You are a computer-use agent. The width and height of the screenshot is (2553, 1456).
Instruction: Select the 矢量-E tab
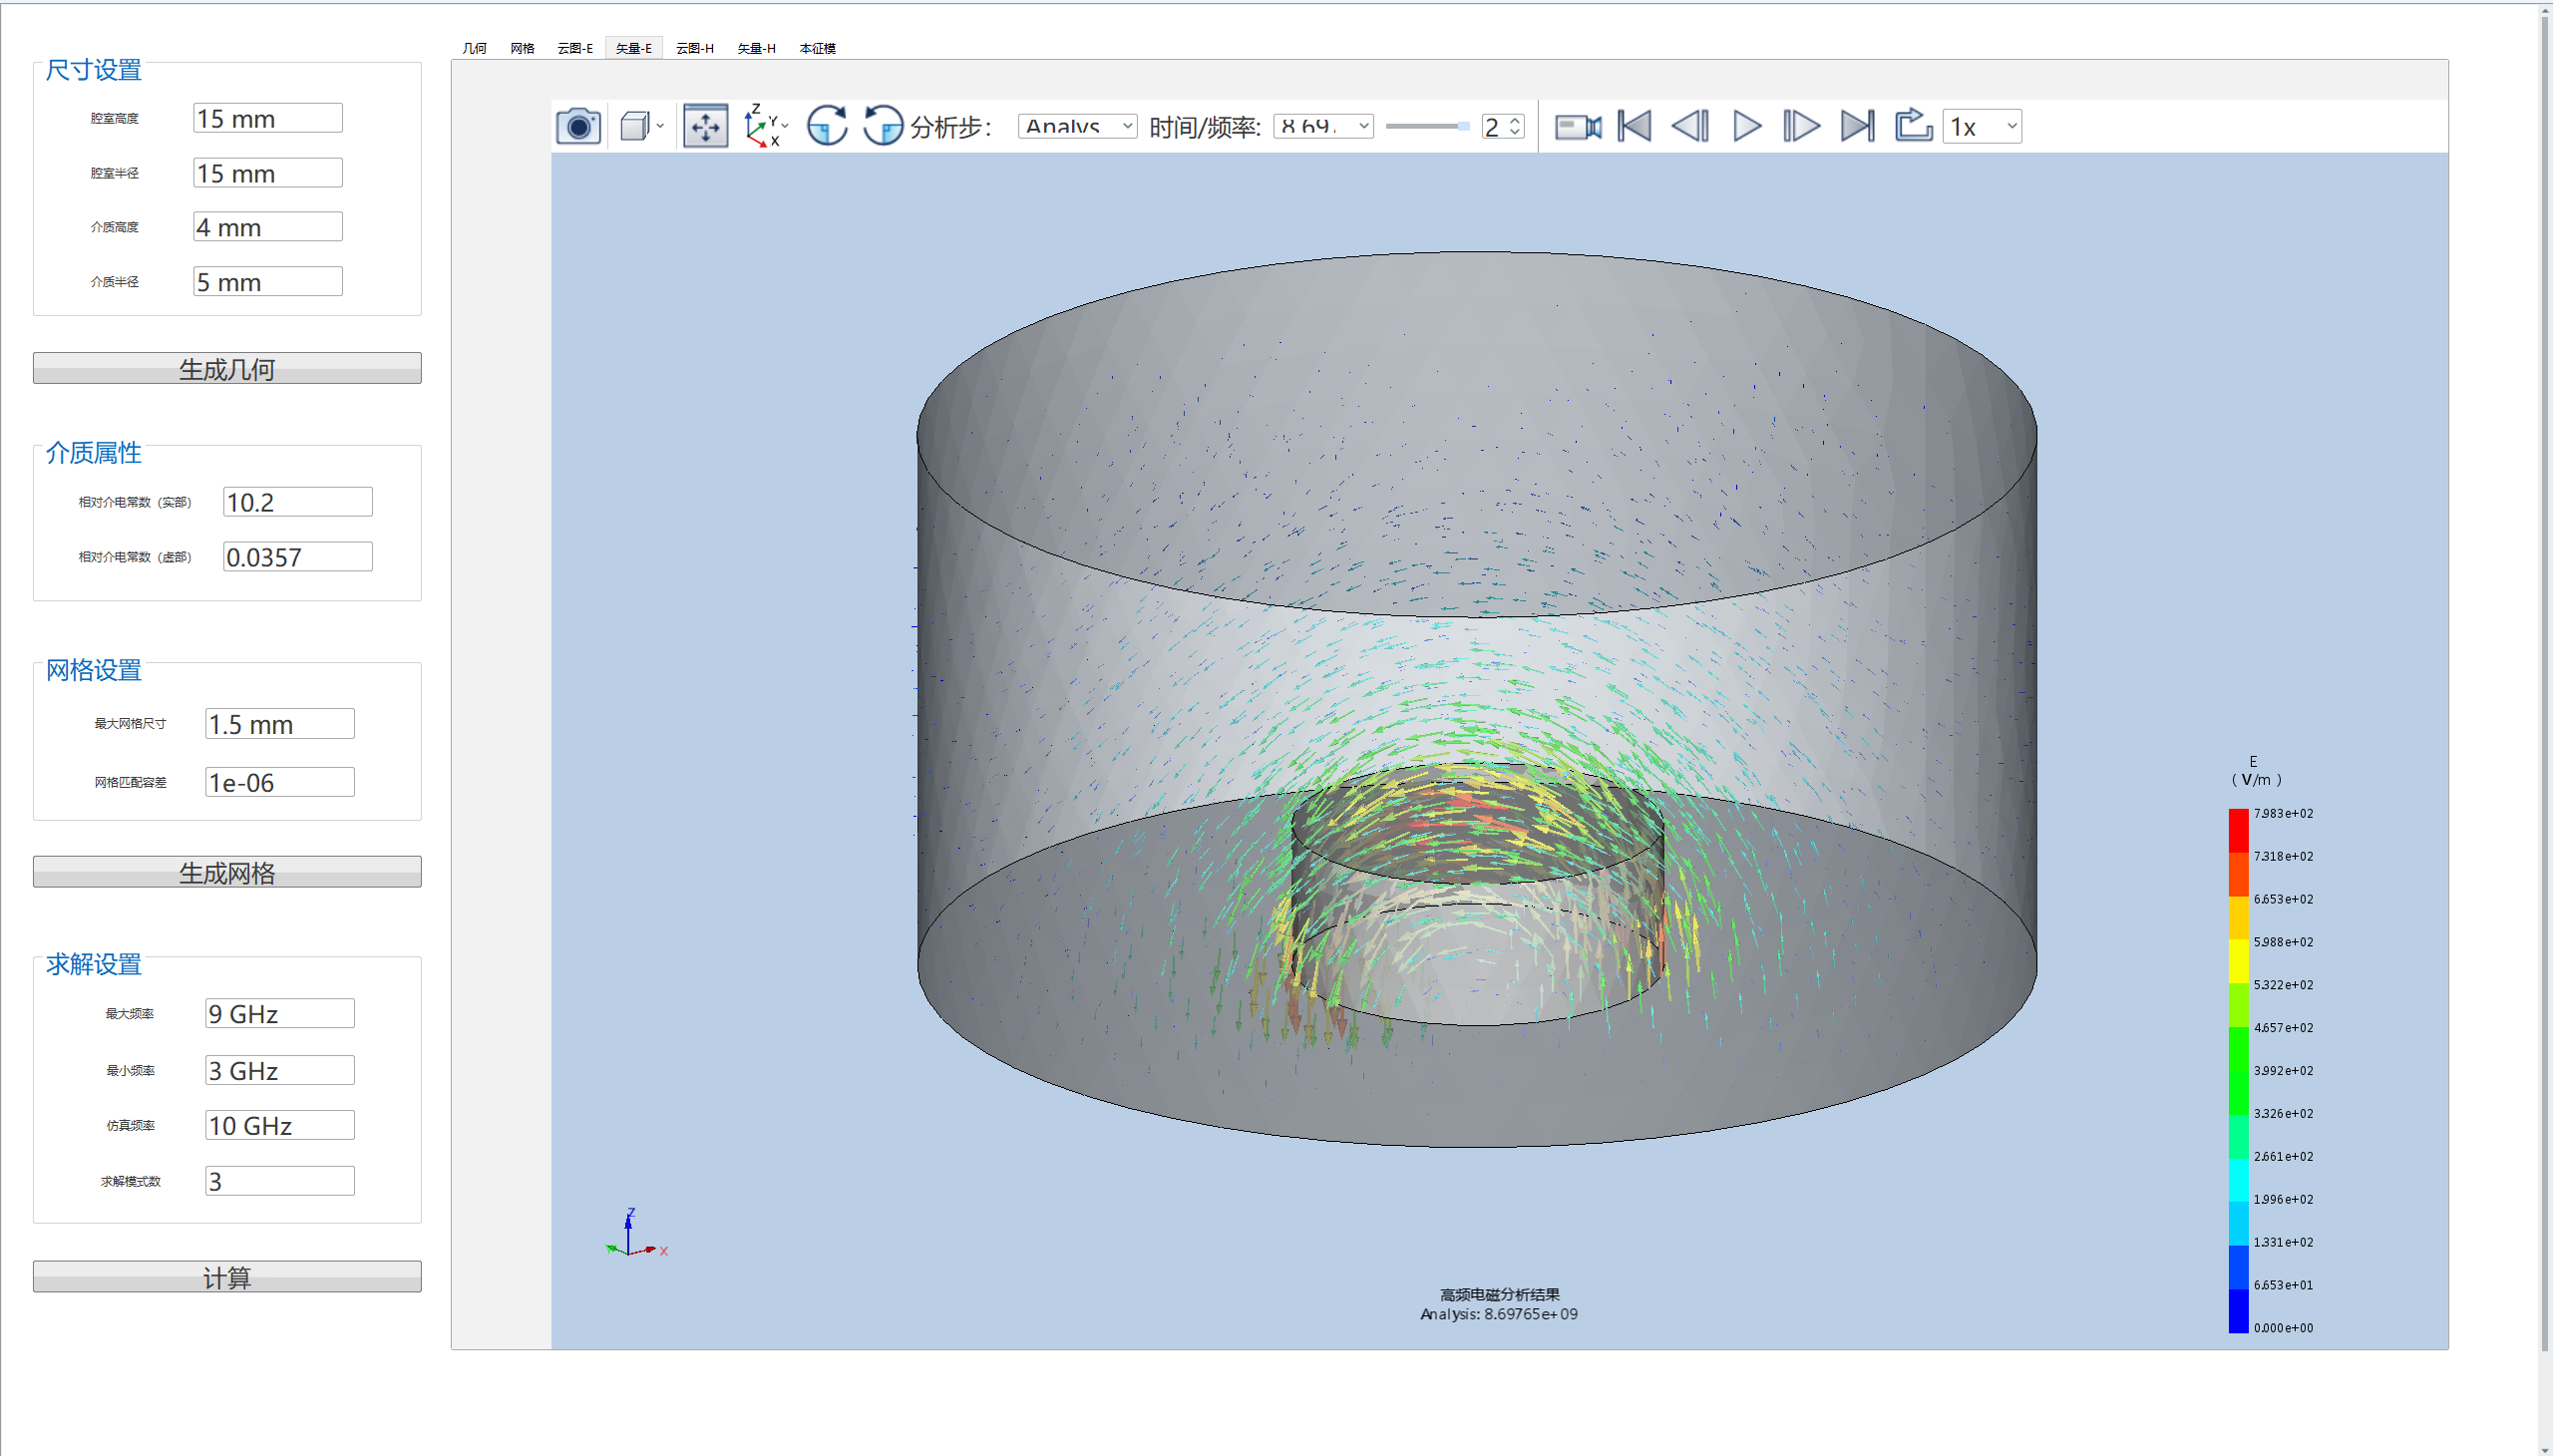634,48
